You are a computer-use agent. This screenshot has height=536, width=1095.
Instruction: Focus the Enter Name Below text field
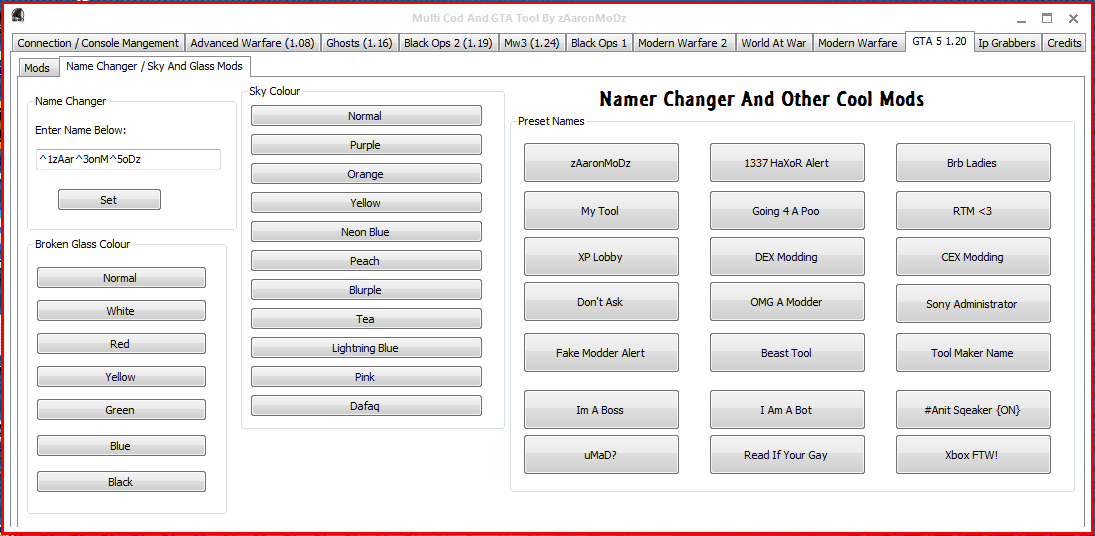(128, 159)
